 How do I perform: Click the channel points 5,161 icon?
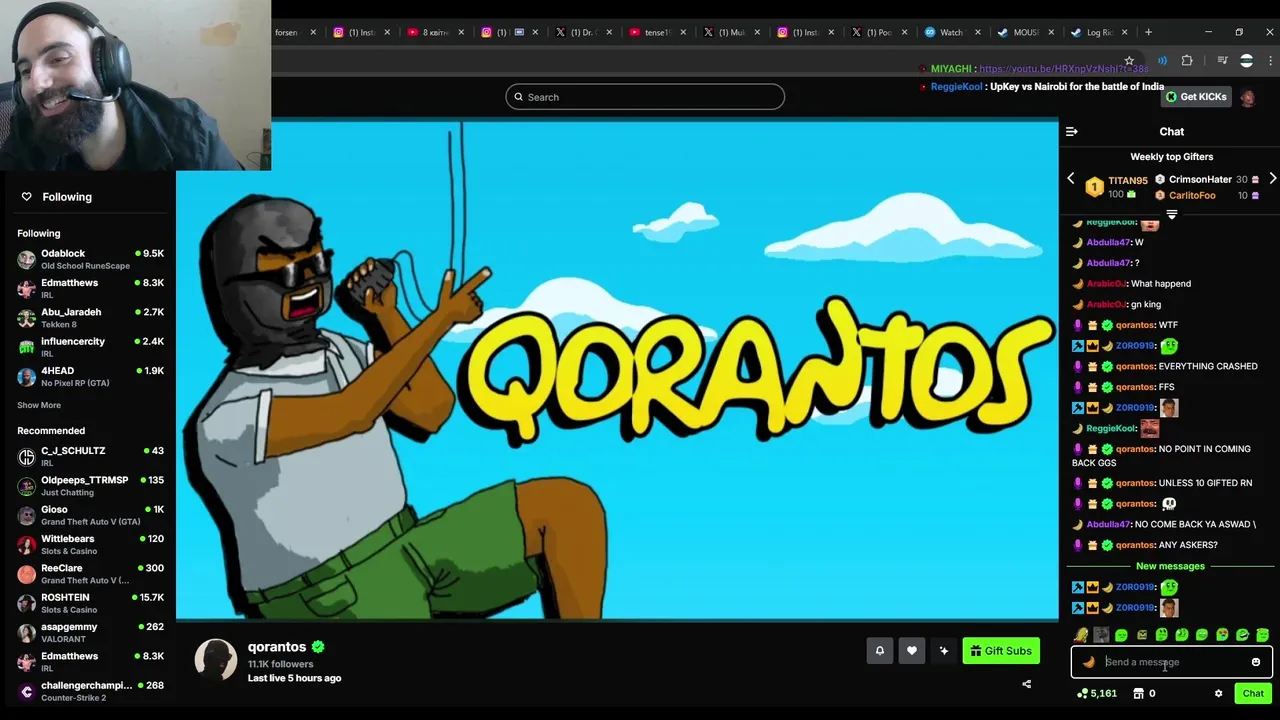tap(1083, 693)
